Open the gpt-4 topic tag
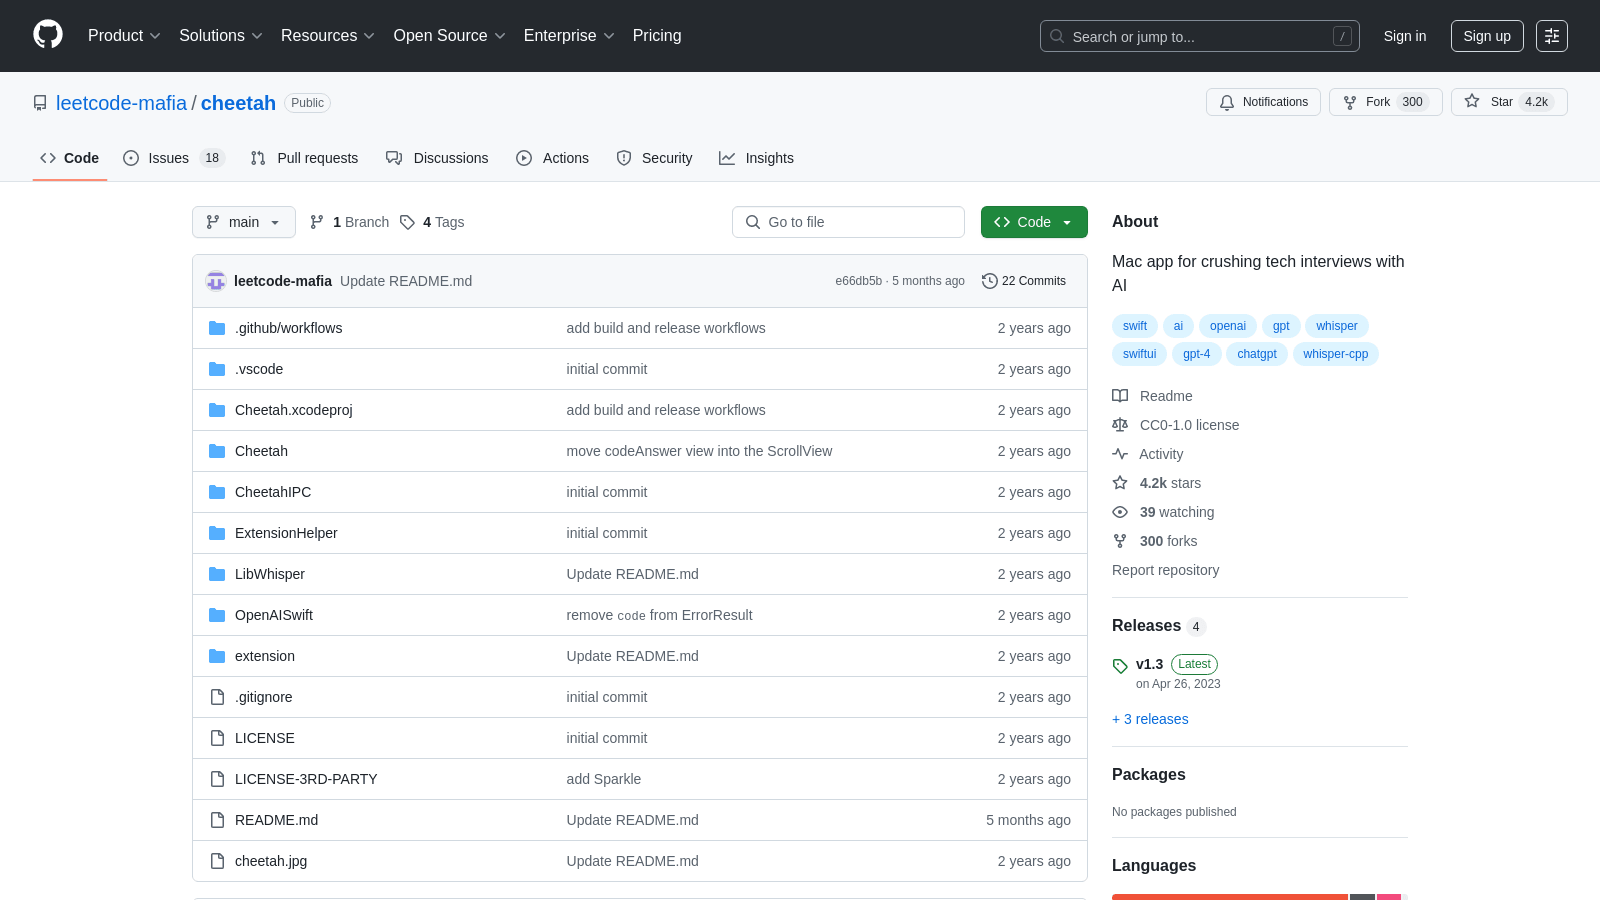 point(1196,354)
